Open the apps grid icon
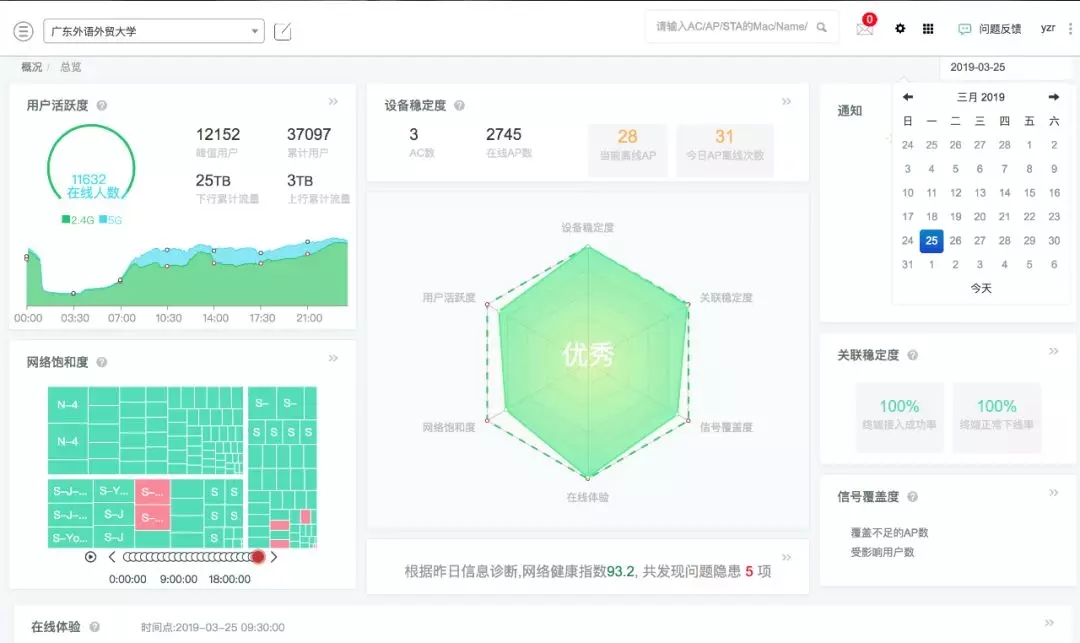Screen dimensions: 1080x643 click(928, 29)
